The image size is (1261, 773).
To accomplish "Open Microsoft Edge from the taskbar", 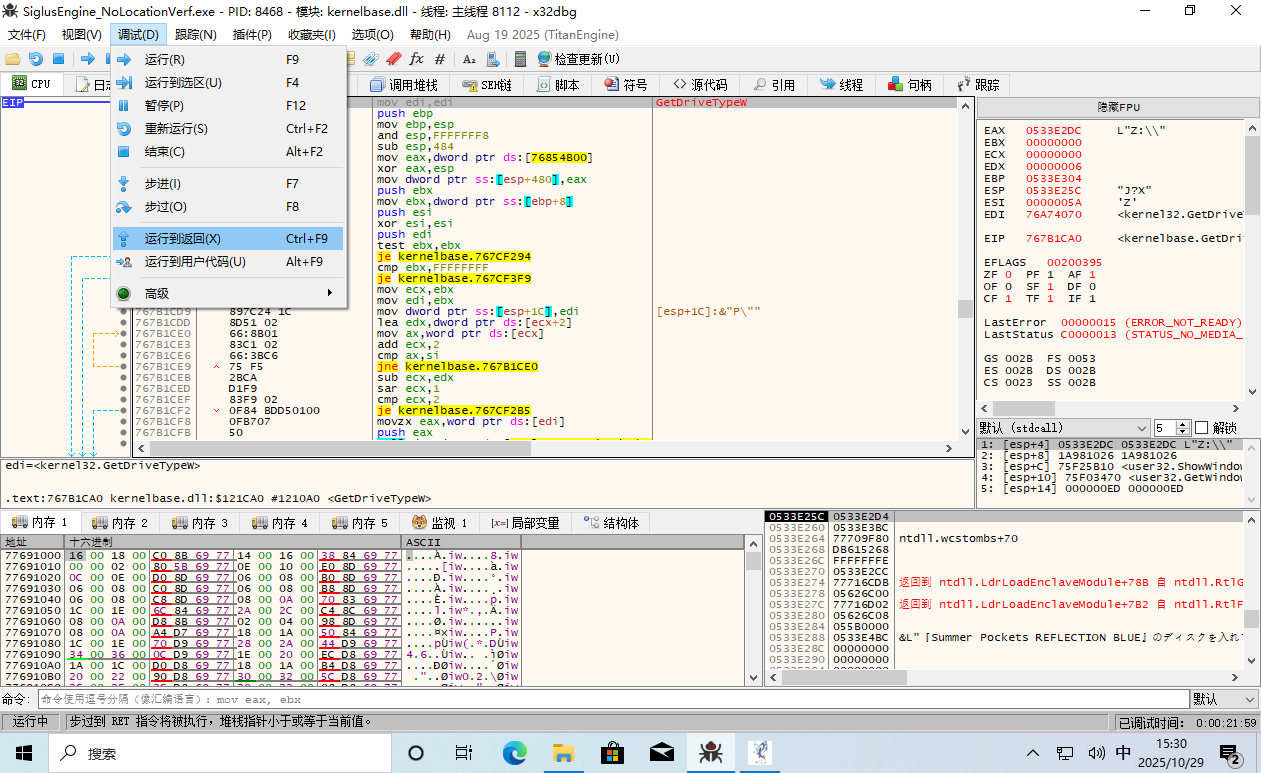I will click(514, 752).
